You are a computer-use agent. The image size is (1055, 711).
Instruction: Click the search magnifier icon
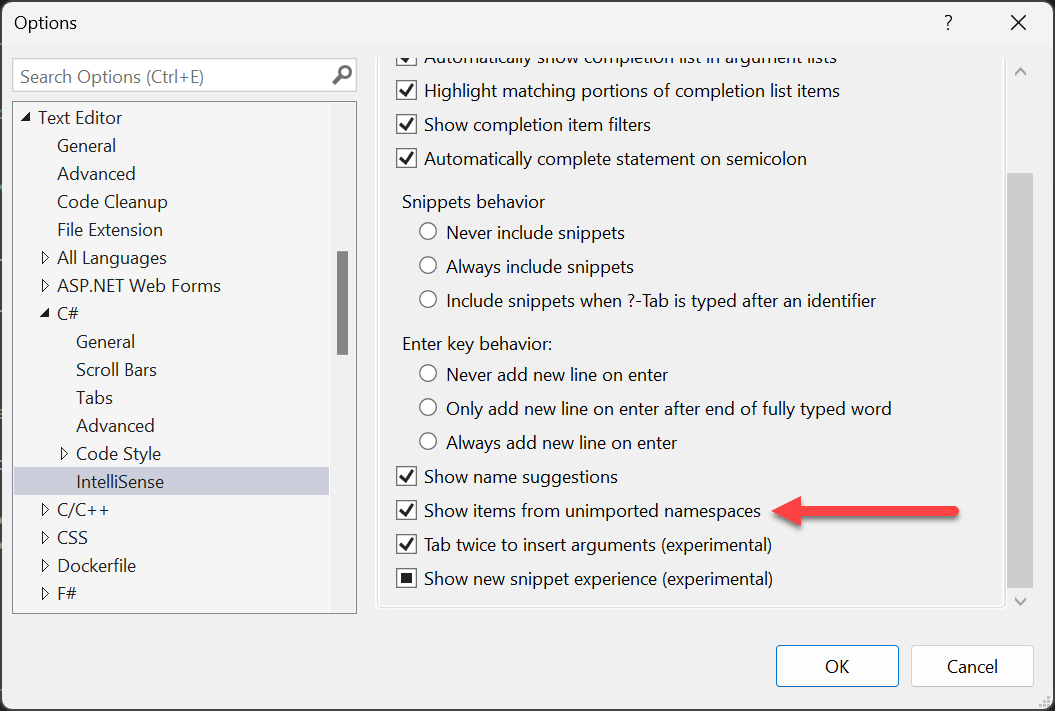pos(342,75)
